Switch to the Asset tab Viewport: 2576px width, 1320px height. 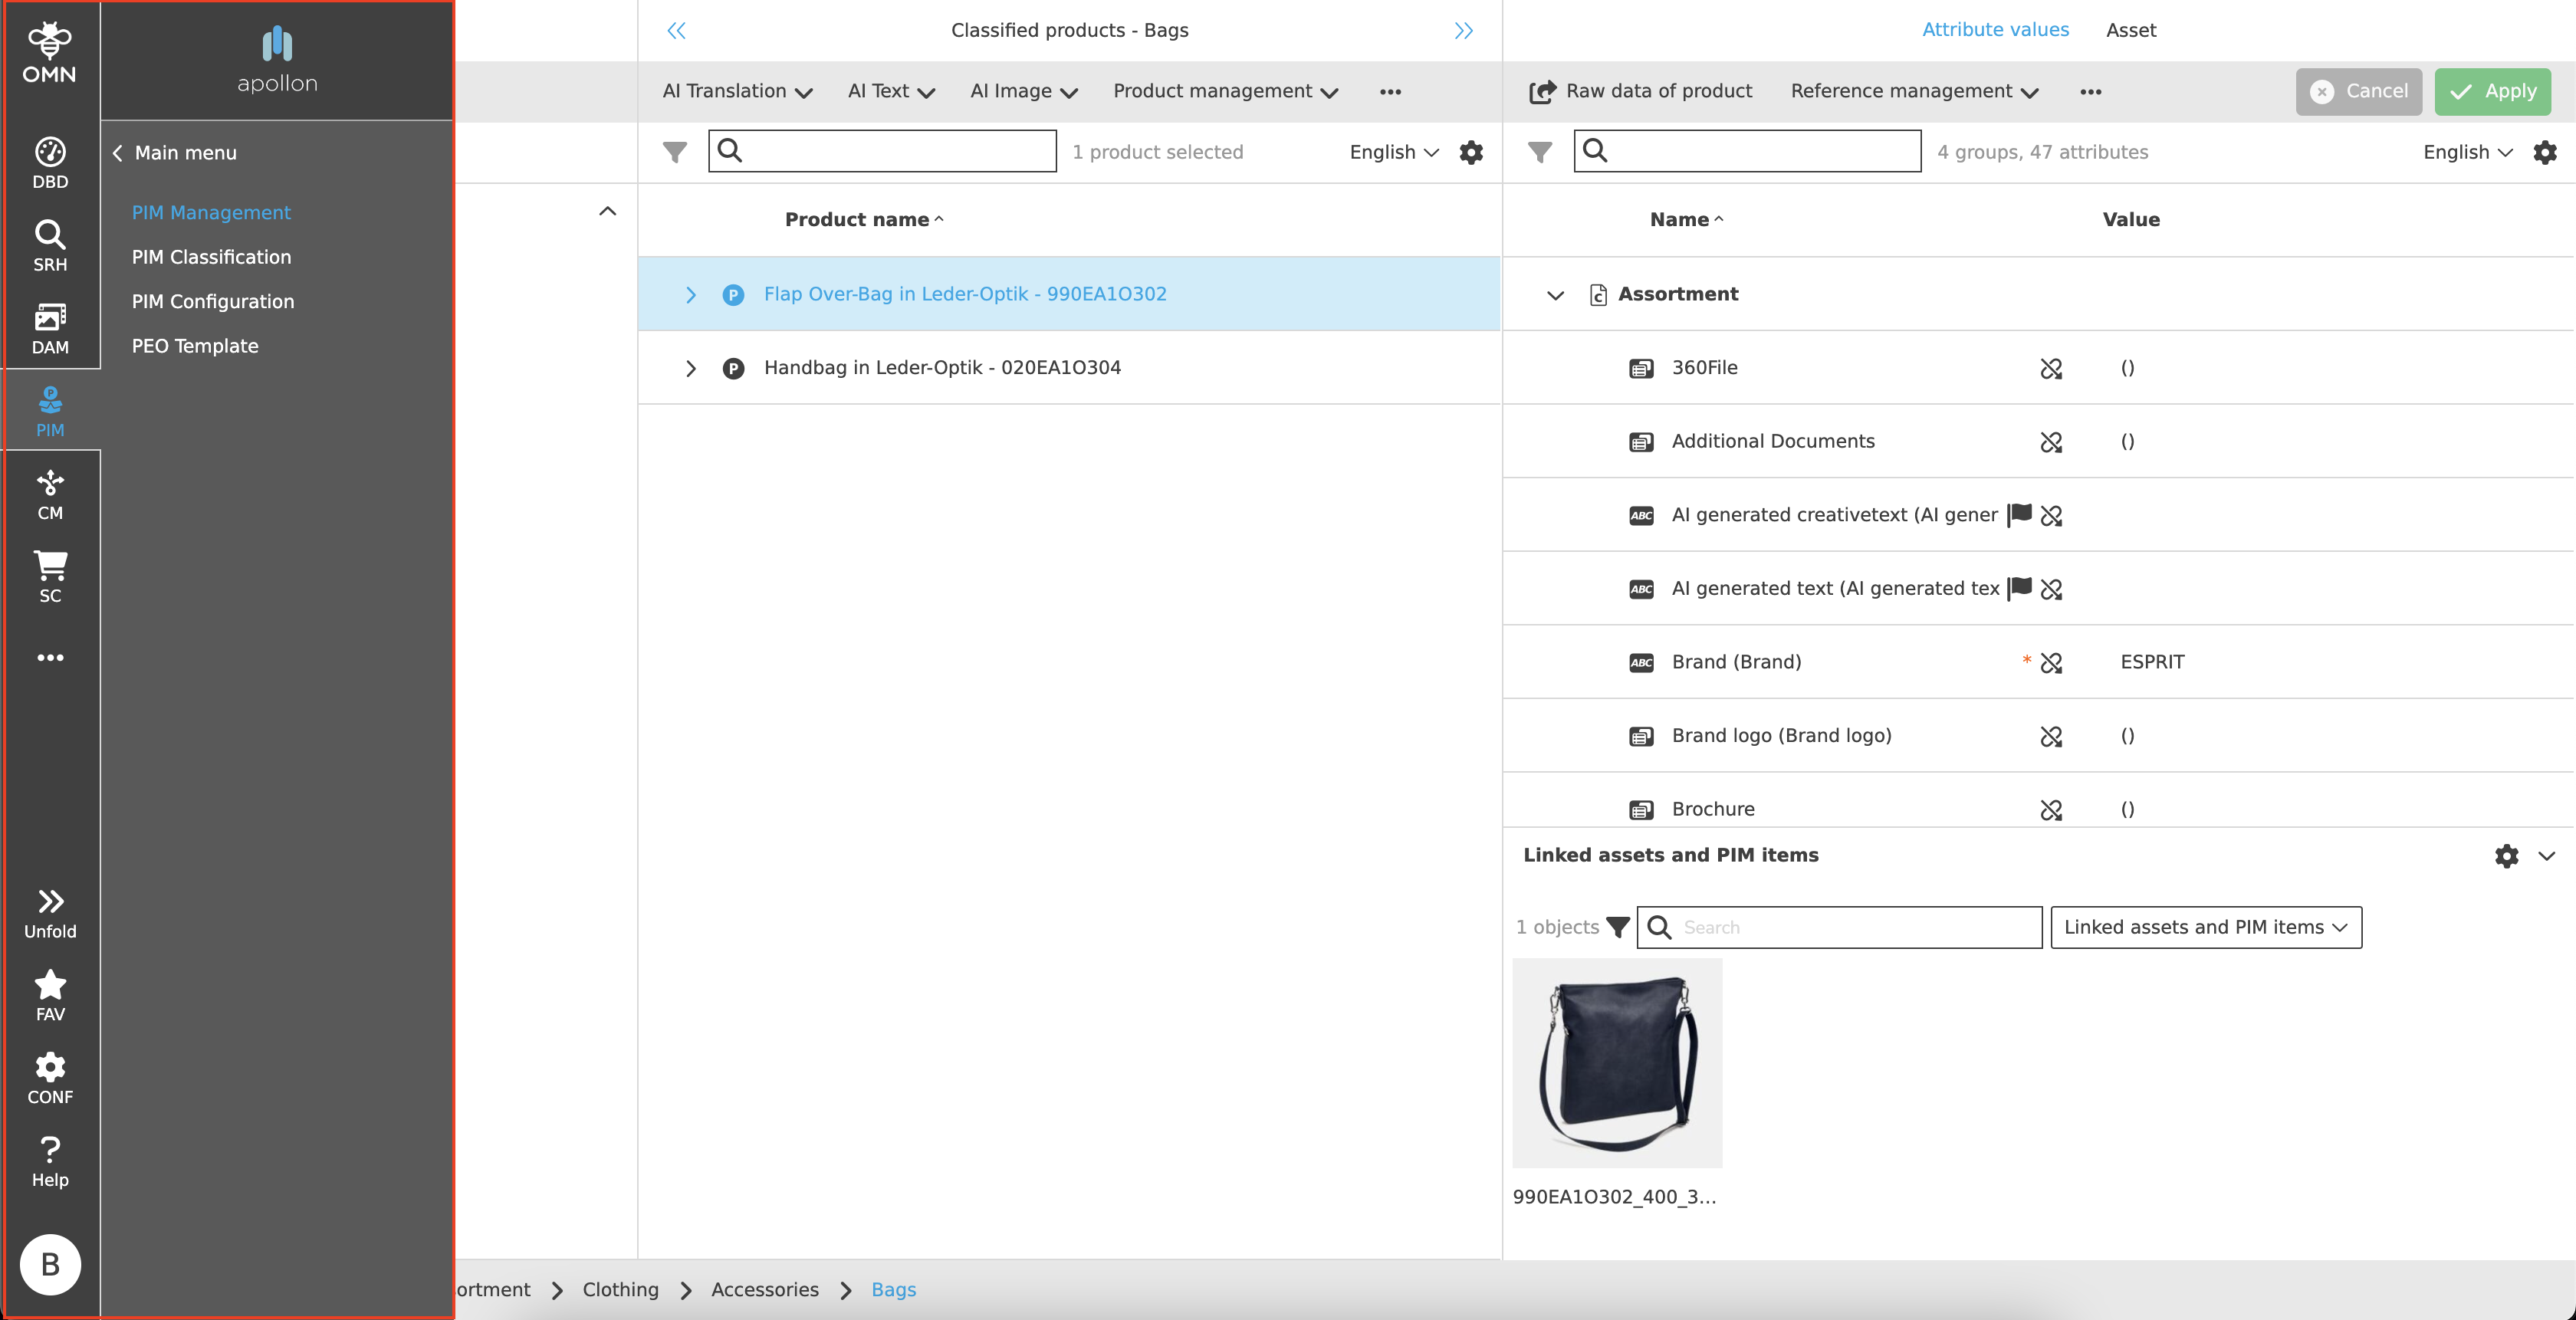pyautogui.click(x=2130, y=30)
